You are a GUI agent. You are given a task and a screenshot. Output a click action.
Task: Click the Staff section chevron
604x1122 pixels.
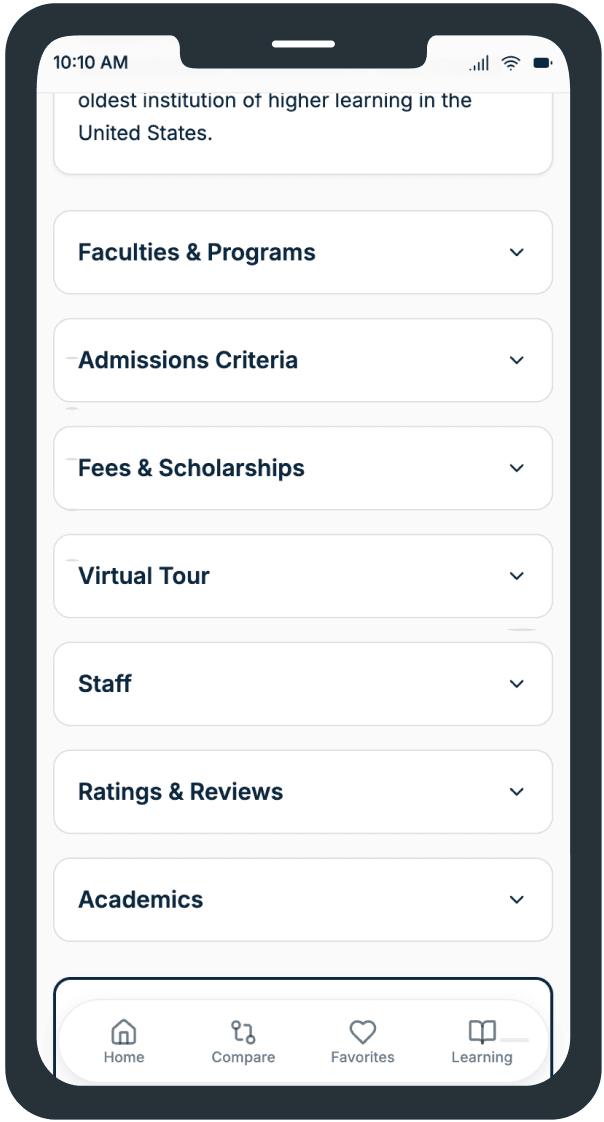pos(517,684)
